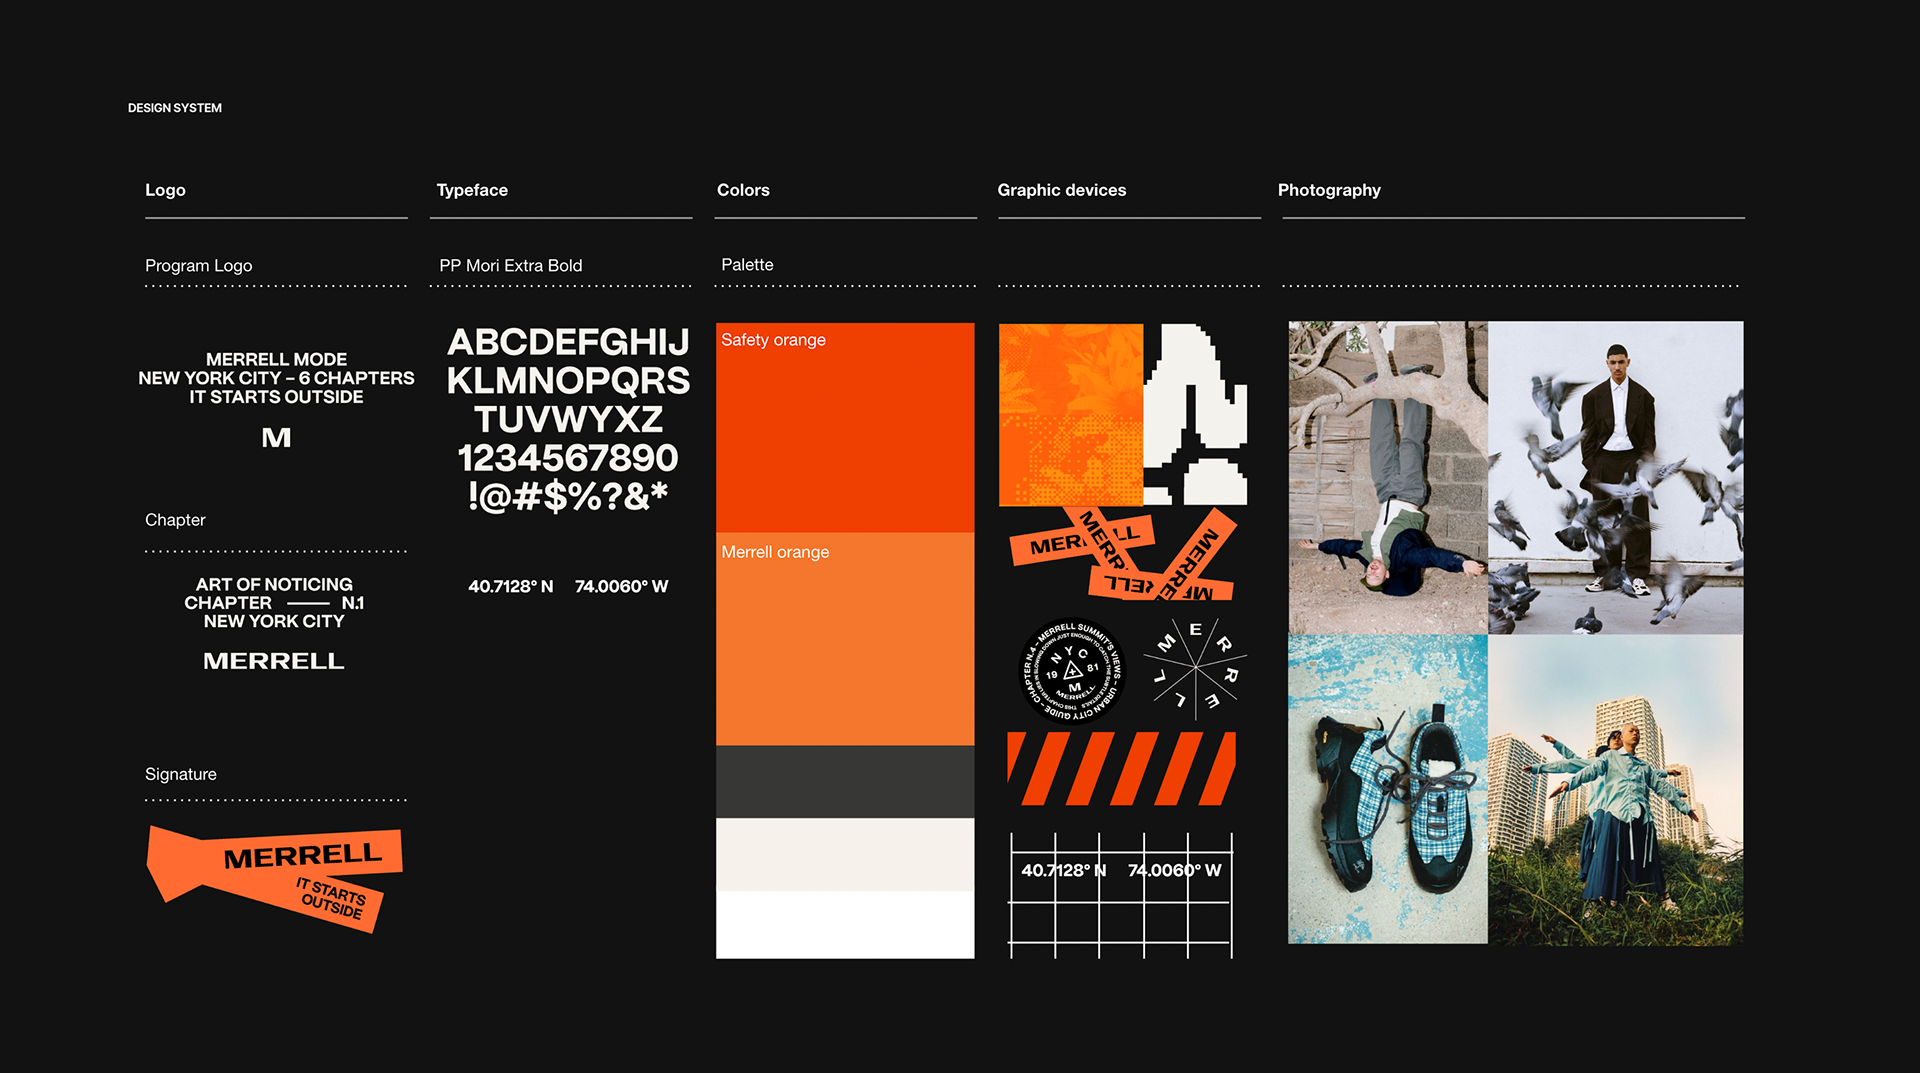Click the 1234567890 numerals specimen line
The image size is (1920, 1073).
pyautogui.click(x=568, y=458)
